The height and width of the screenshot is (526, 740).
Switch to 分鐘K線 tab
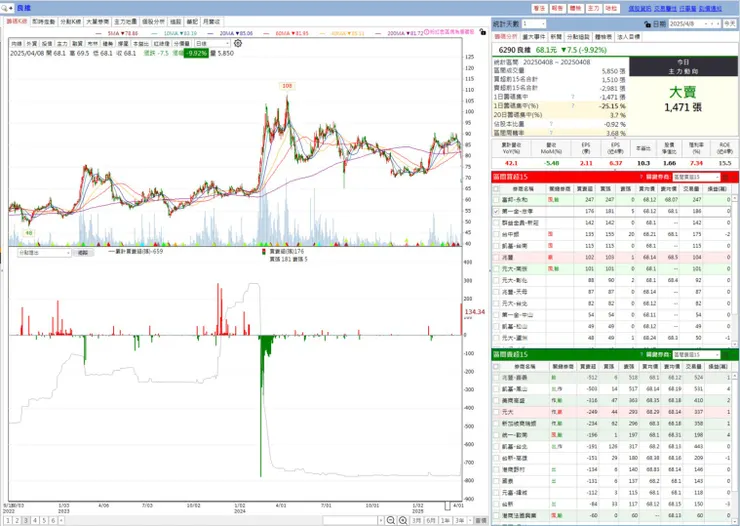(x=70, y=22)
